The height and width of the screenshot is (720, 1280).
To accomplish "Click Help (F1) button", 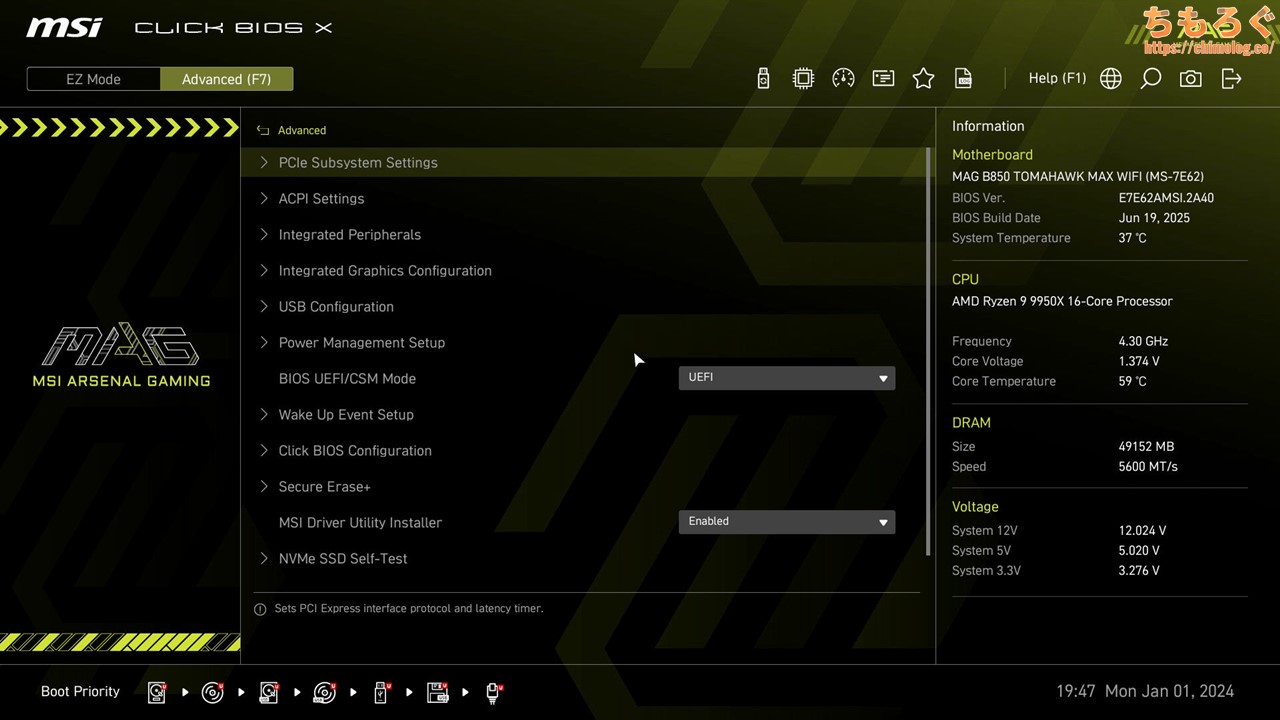I will [x=1057, y=78].
